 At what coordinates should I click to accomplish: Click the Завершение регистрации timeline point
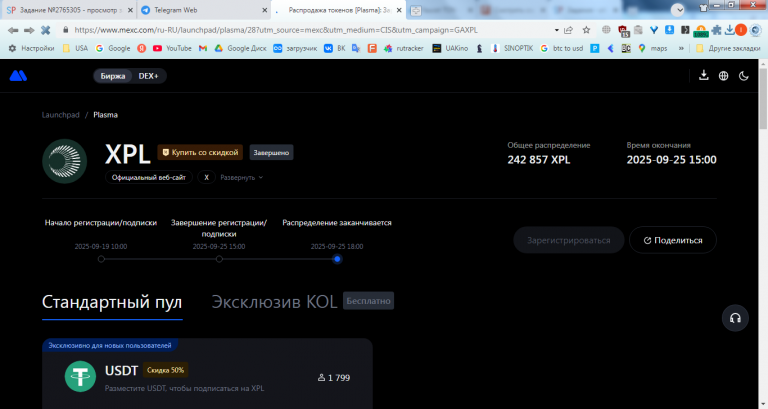219,259
